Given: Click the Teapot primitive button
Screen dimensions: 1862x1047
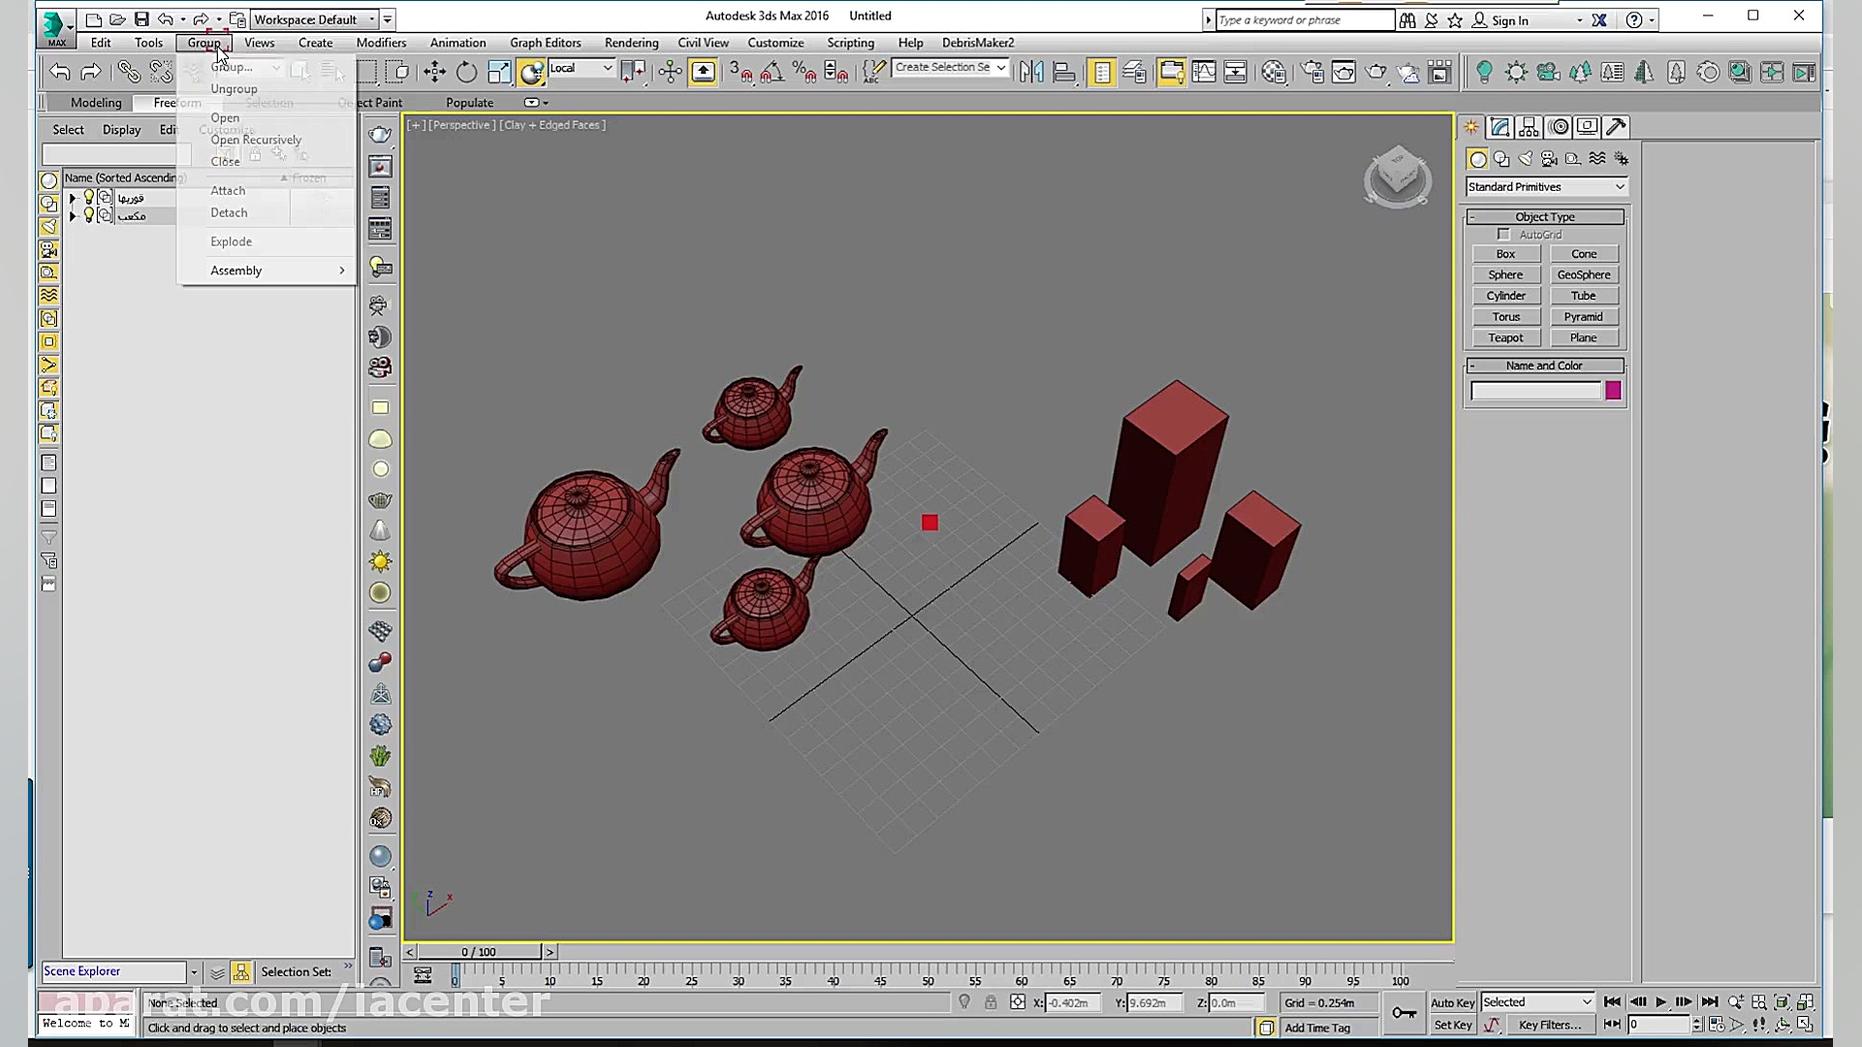Looking at the screenshot, I should [1505, 338].
